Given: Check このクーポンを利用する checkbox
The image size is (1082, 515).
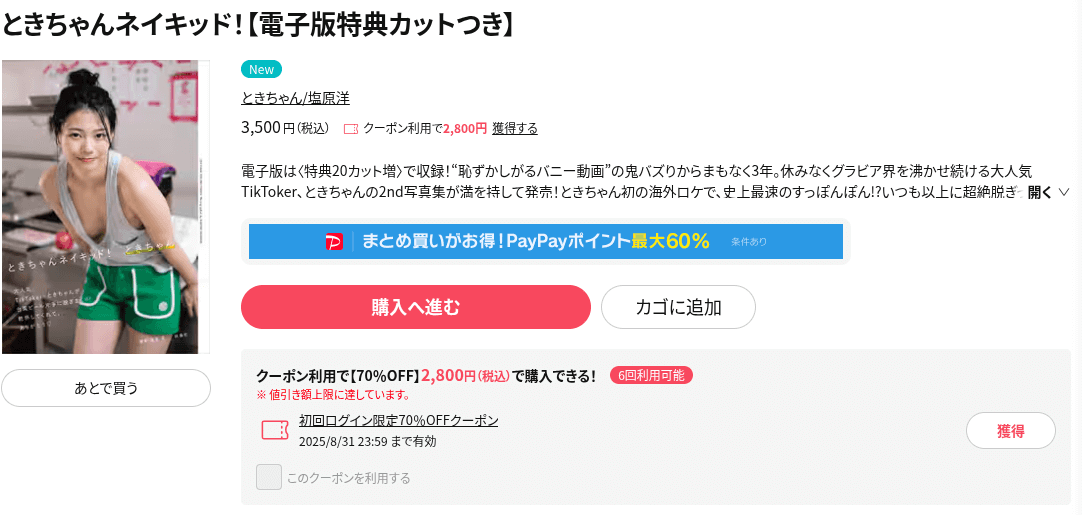Looking at the screenshot, I should [268, 477].
